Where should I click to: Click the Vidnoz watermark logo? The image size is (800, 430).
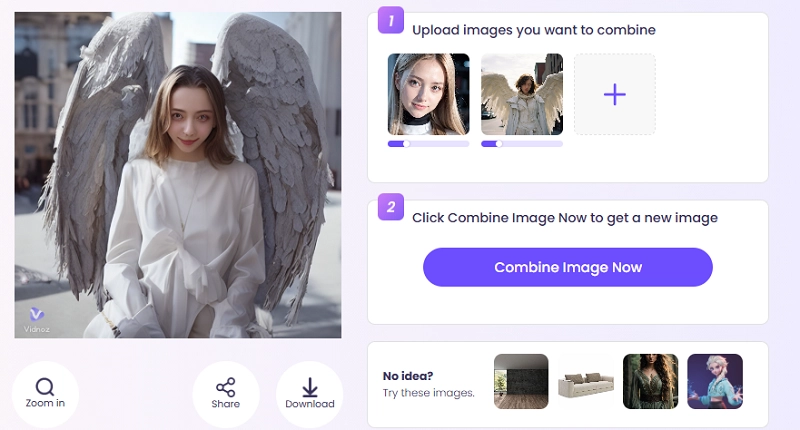tap(37, 318)
